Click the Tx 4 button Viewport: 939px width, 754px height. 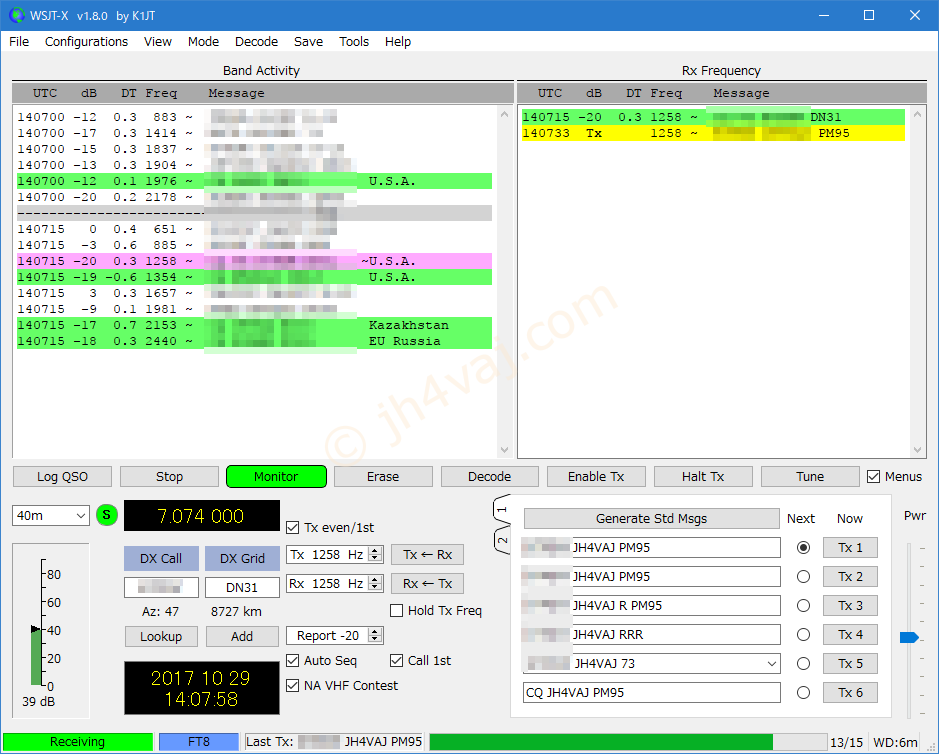tap(850, 634)
